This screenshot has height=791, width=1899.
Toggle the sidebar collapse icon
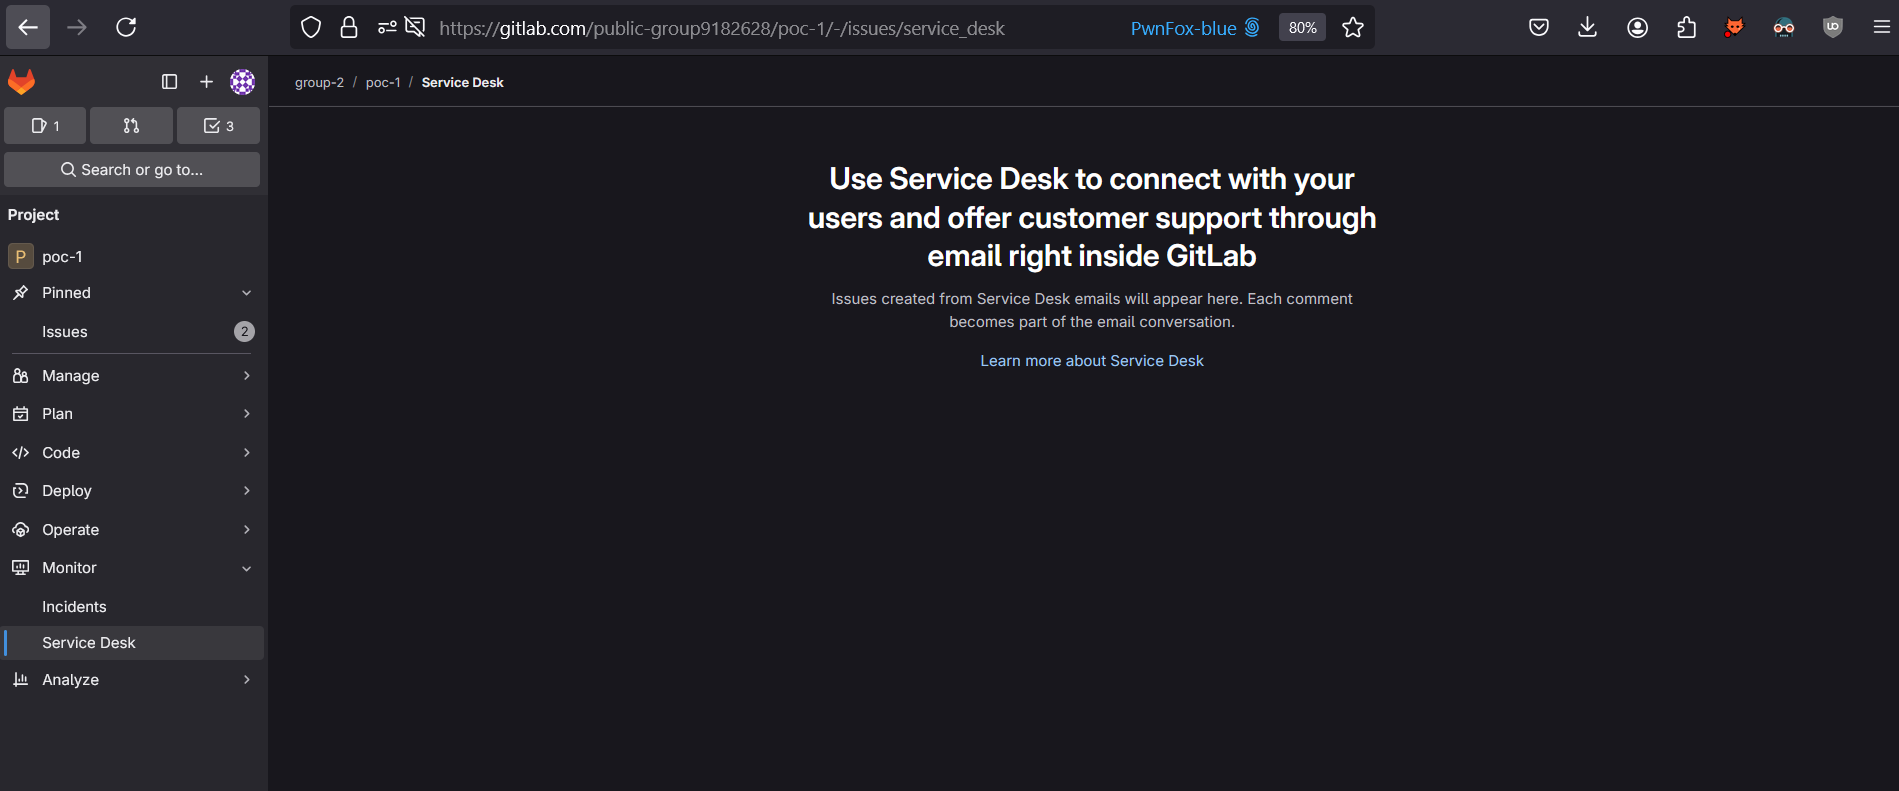pos(169,82)
